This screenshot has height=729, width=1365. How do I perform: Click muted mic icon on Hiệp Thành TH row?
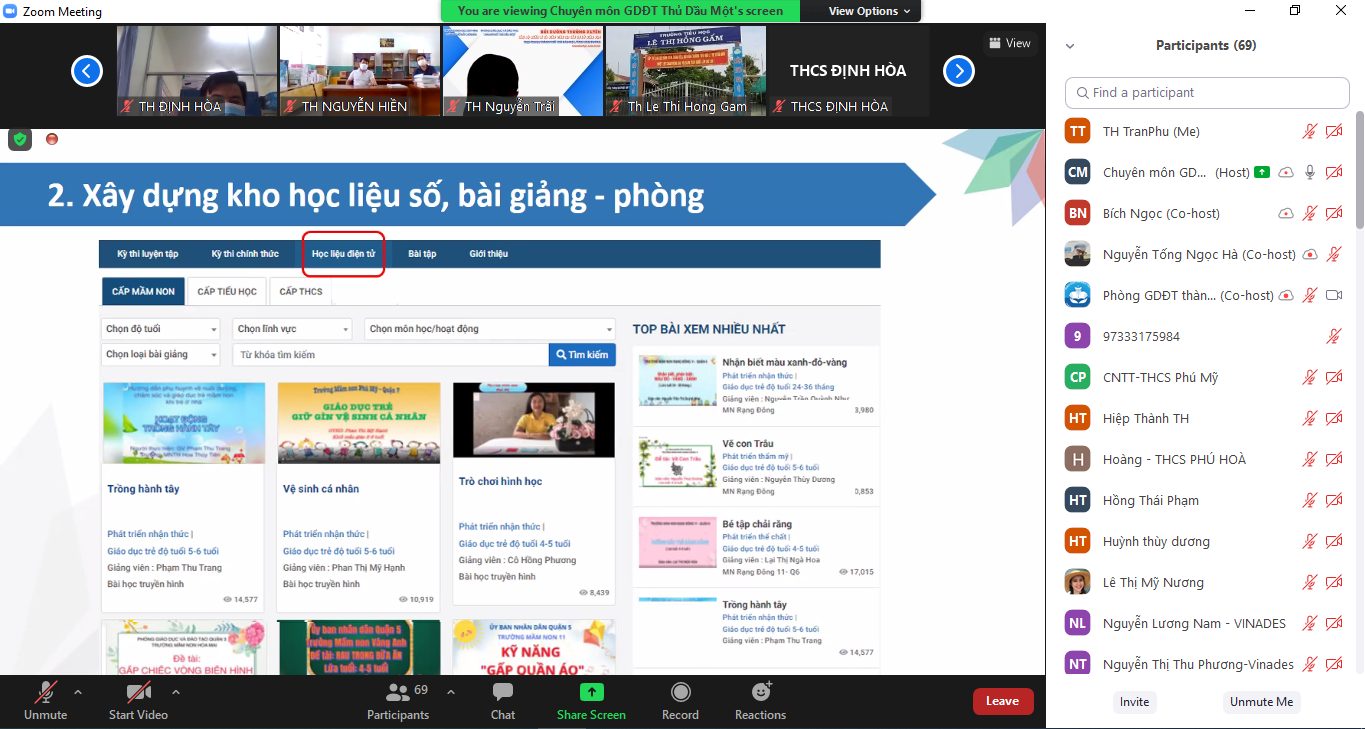click(x=1310, y=418)
